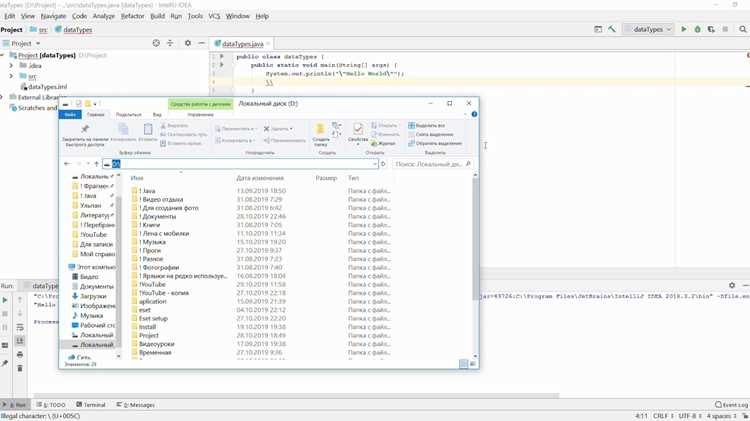Image resolution: width=750 pixels, height=421 pixels.
Task: Collapse all in the Project panel header
Action: pos(170,43)
